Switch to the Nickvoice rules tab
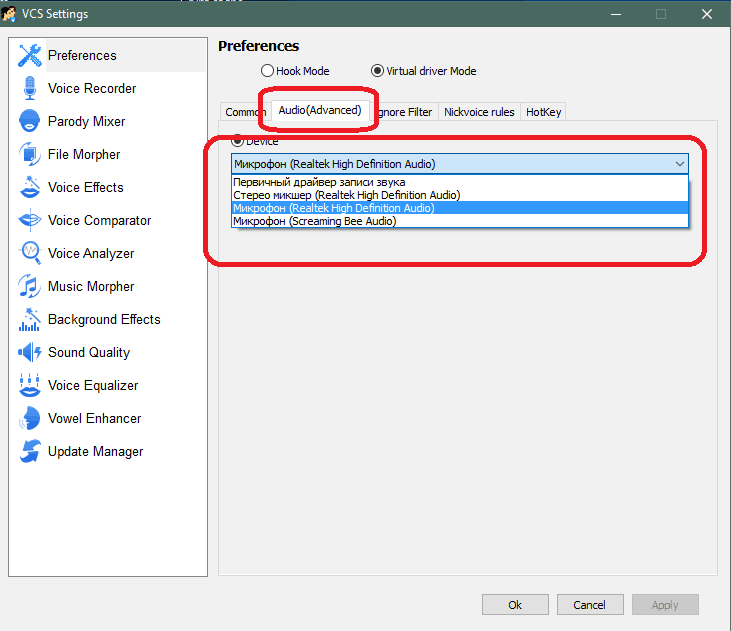This screenshot has width=731, height=631. [479, 112]
